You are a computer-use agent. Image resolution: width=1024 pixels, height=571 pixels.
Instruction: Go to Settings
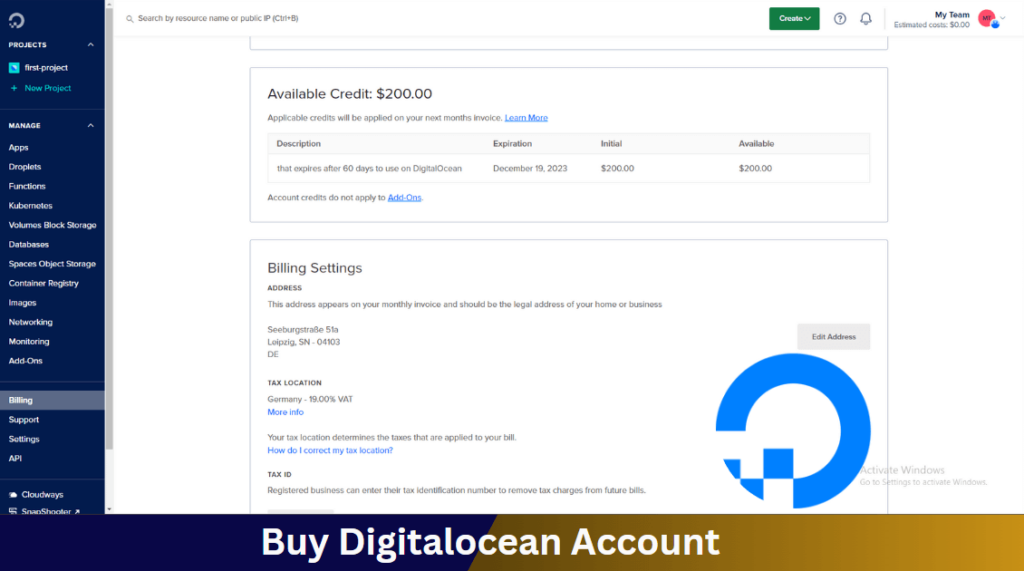[24, 440]
